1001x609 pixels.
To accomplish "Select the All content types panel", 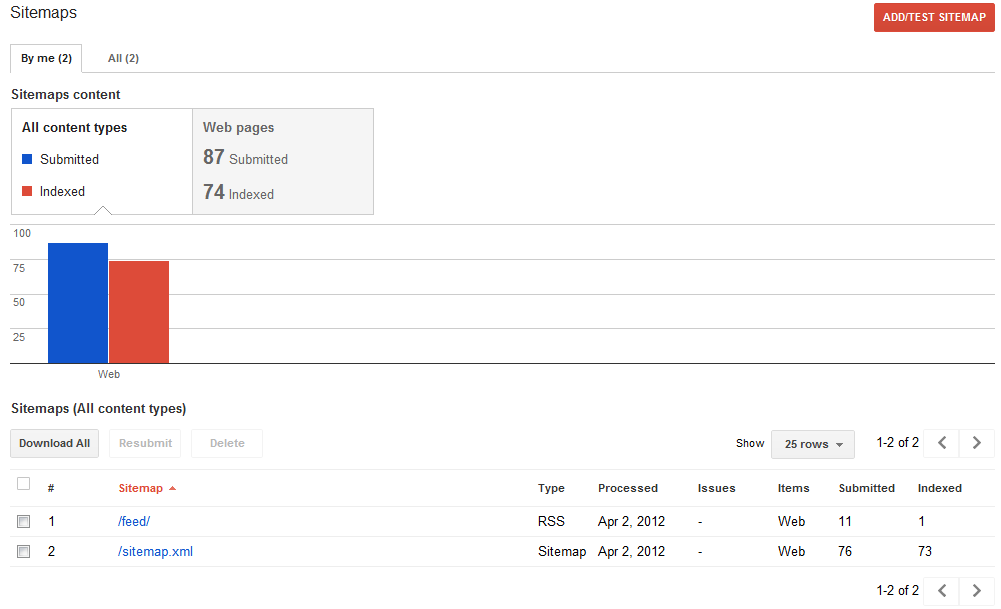I will click(102, 162).
